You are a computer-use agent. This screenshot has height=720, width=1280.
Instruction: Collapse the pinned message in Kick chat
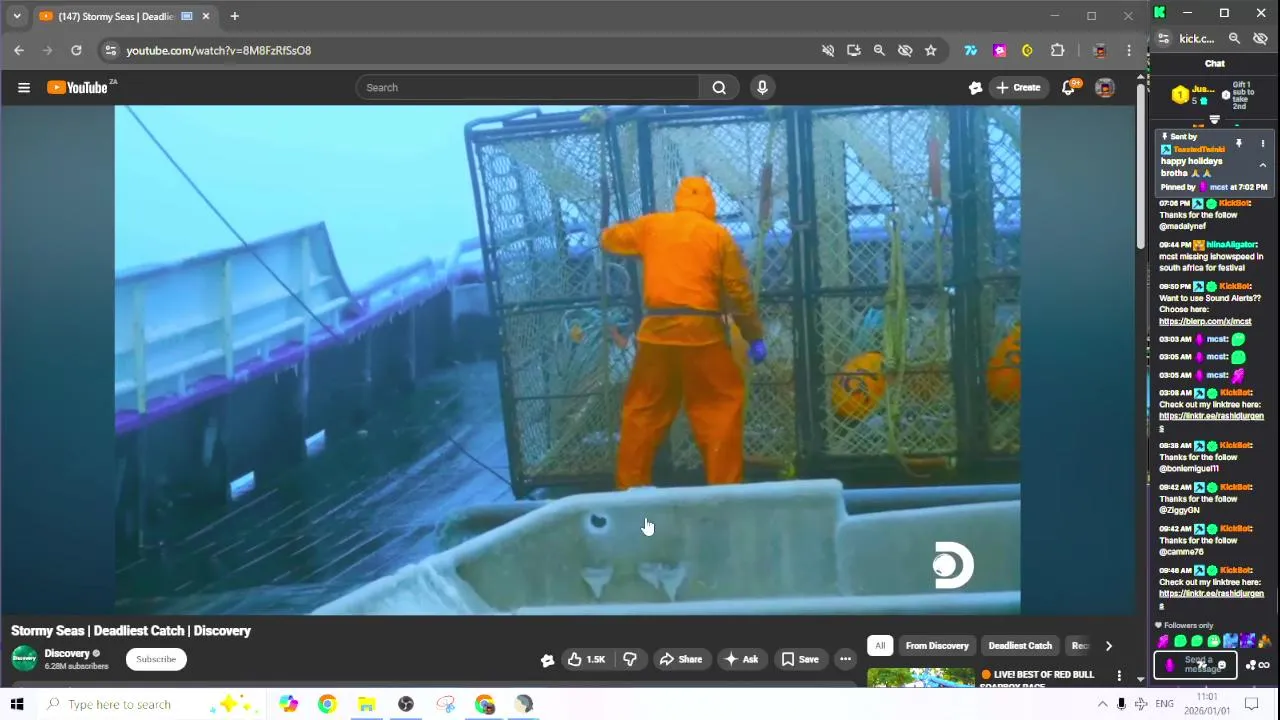[1262, 166]
